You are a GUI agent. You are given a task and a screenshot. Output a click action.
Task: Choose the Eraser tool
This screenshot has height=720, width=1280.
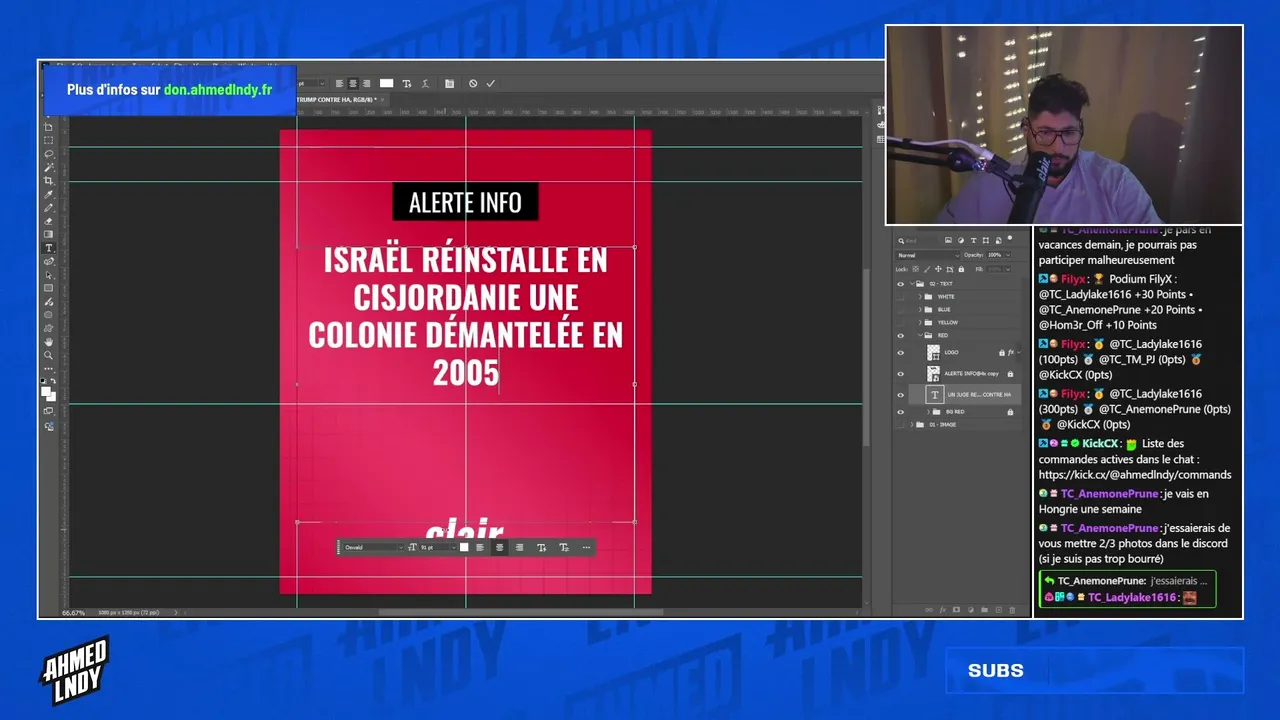coord(48,221)
